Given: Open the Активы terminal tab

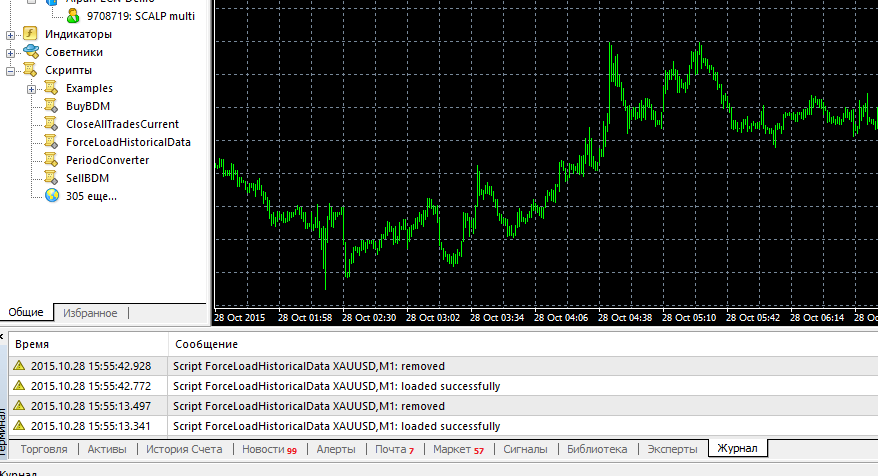Looking at the screenshot, I should [107, 449].
